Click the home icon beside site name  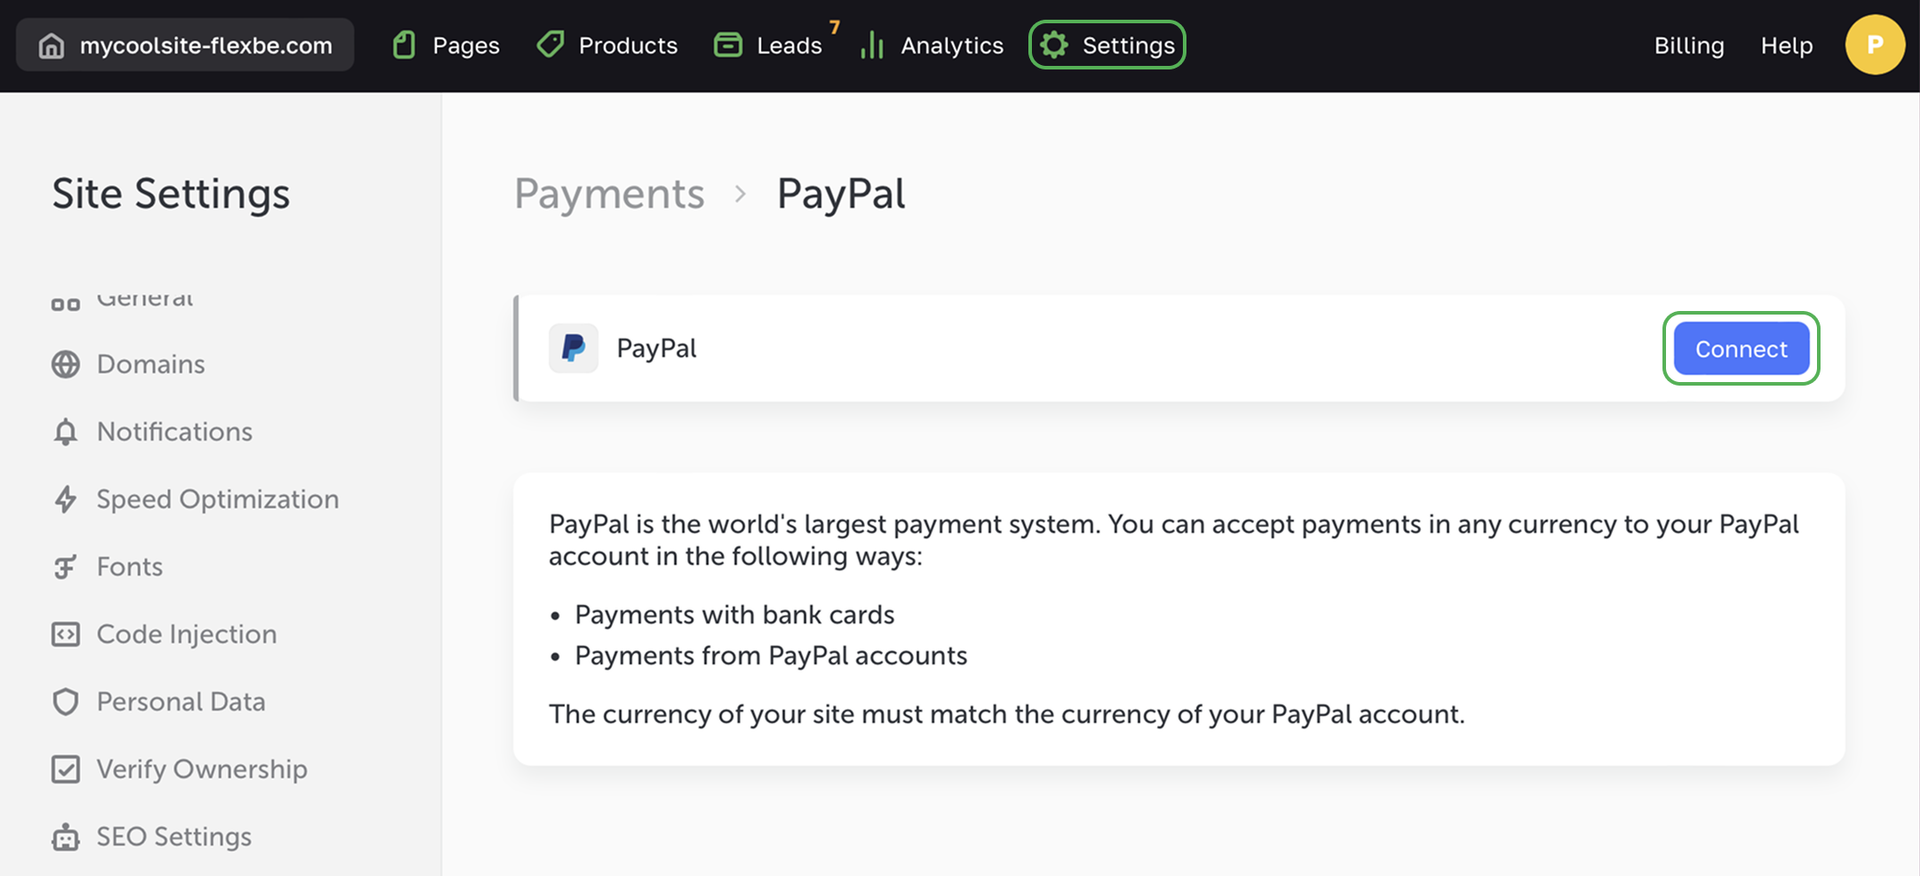pyautogui.click(x=51, y=46)
